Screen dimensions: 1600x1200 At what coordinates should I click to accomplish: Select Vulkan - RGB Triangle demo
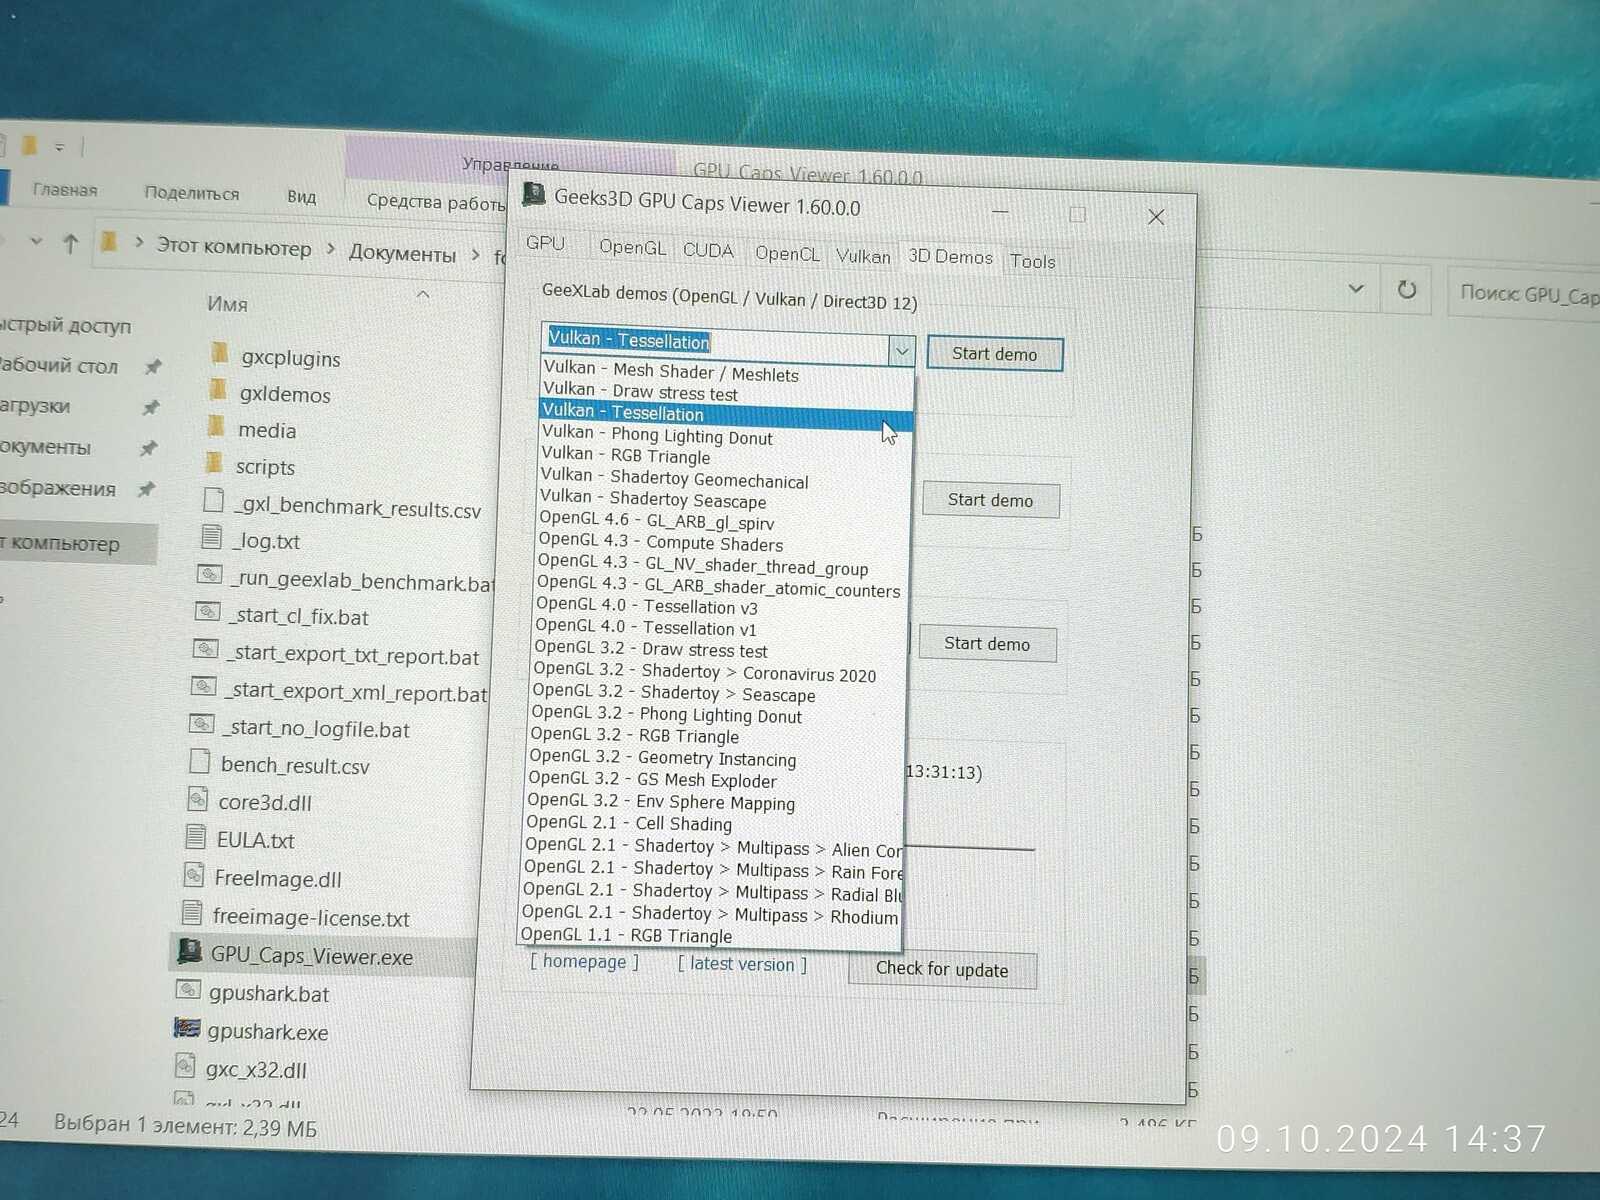724,456
